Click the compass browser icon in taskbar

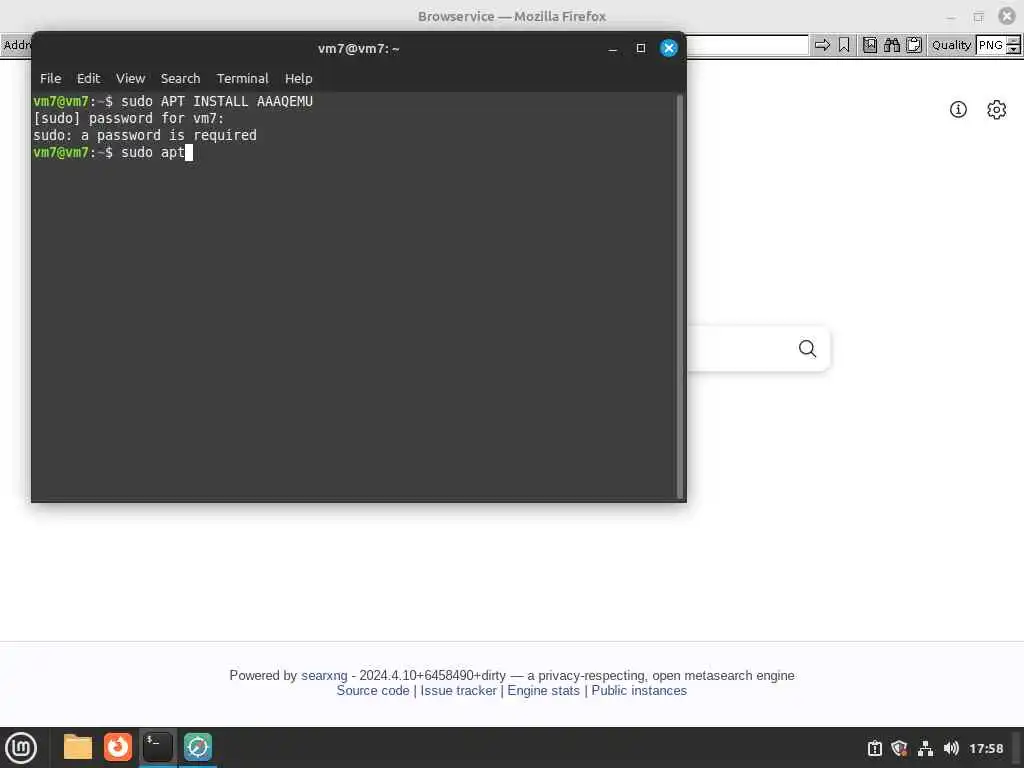click(198, 747)
